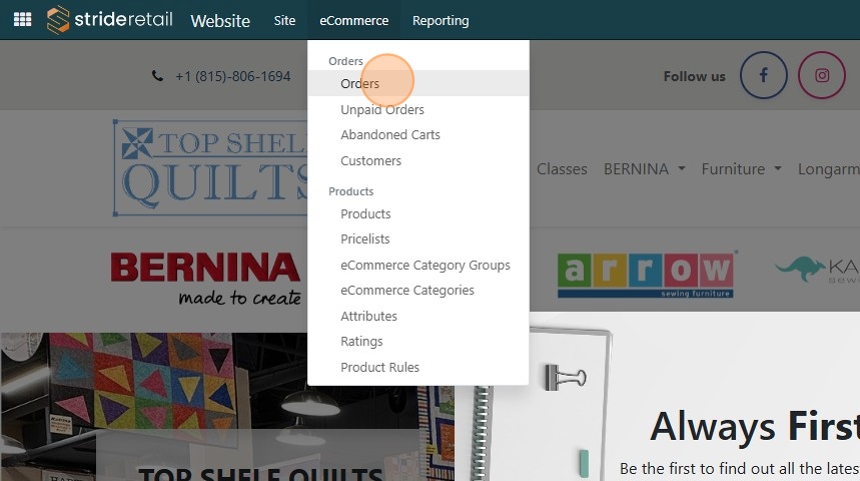Screen dimensions: 860x481
Task: Open the Reporting menu
Action: click(x=440, y=20)
